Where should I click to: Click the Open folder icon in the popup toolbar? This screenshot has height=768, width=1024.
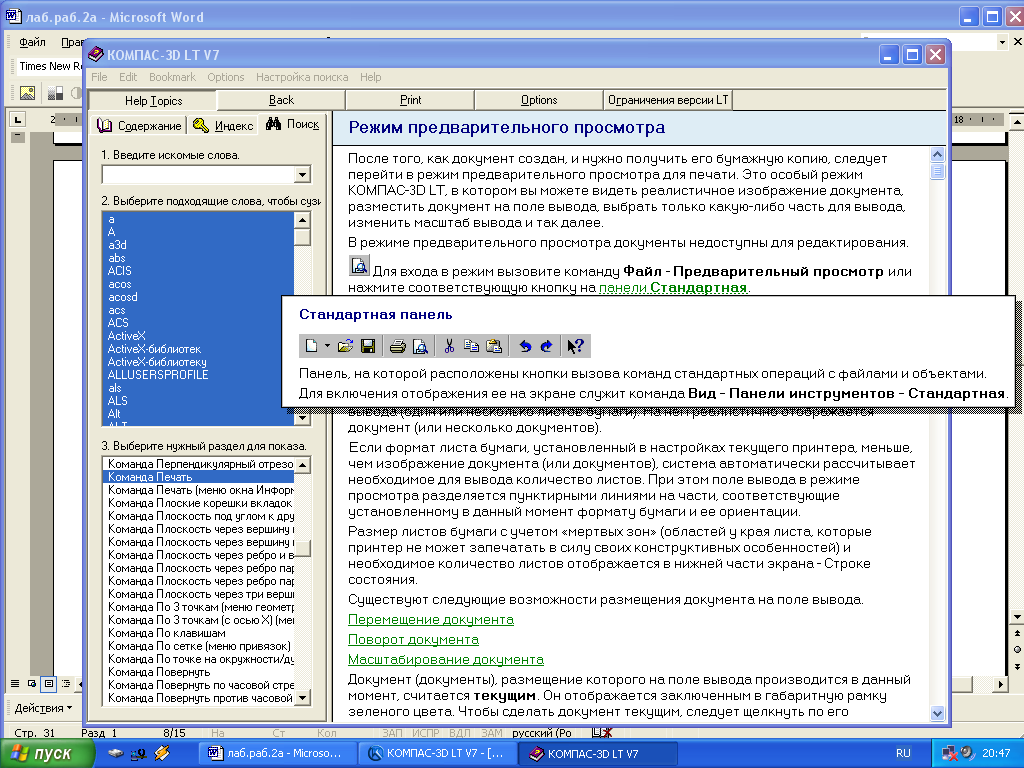tap(345, 346)
